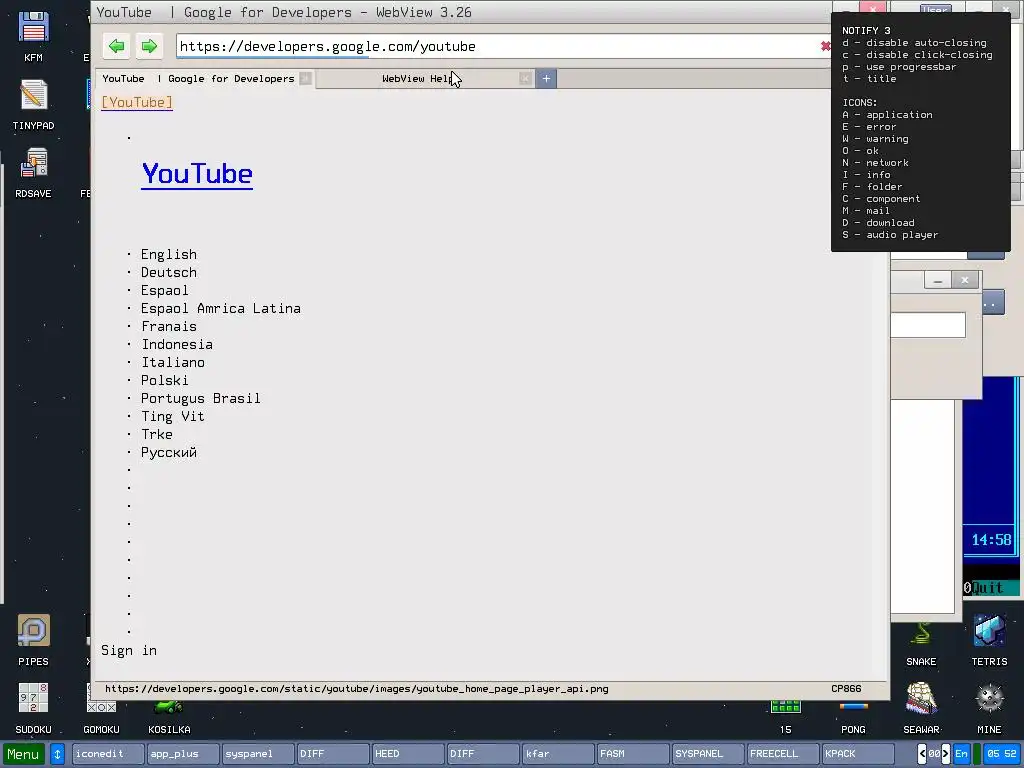The image size is (1024, 768).
Task: Click input field in background dialog window
Action: point(927,325)
